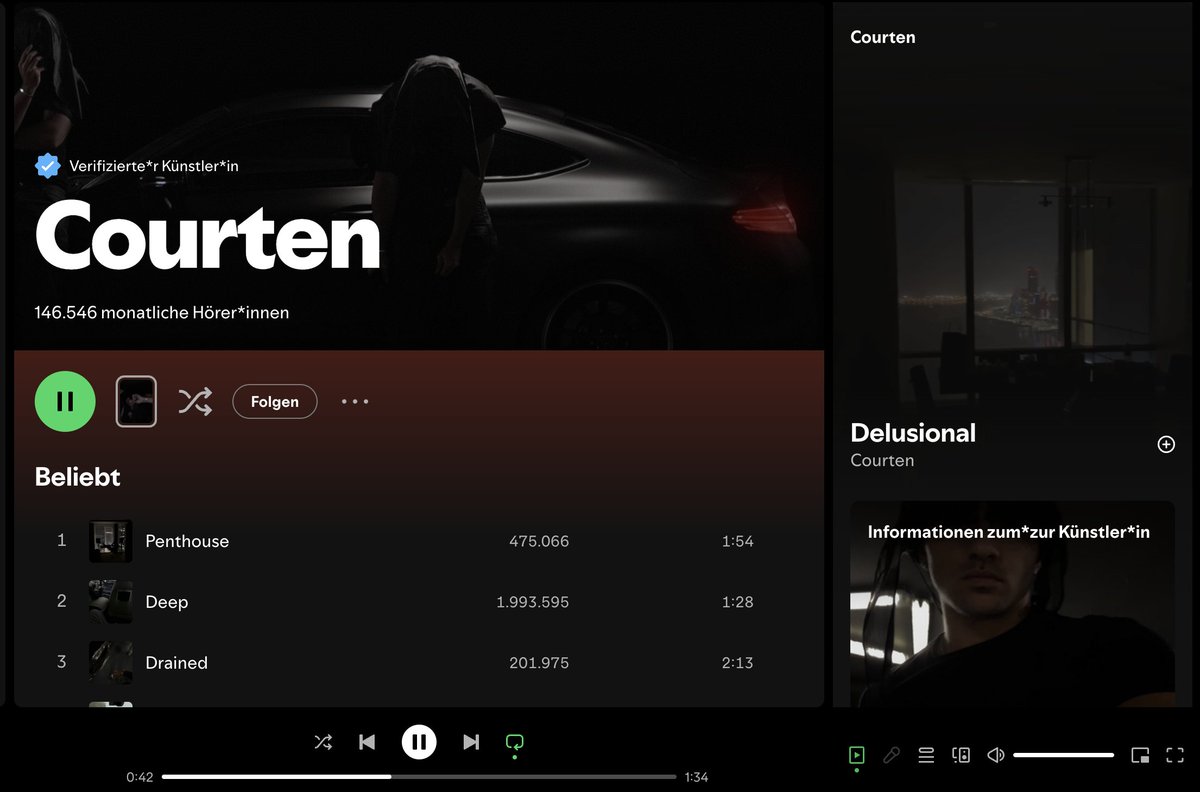Play the track Deep
Screen dimensions: 1200x792
click(167, 602)
